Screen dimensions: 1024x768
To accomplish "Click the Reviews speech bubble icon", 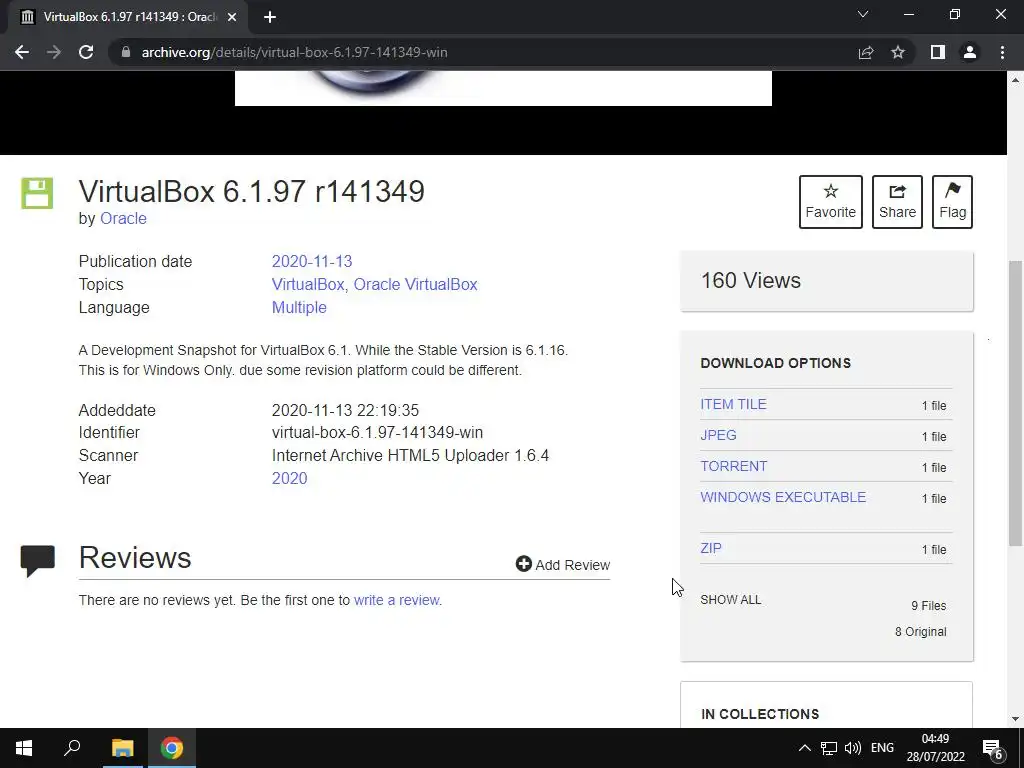I will [x=37, y=561].
